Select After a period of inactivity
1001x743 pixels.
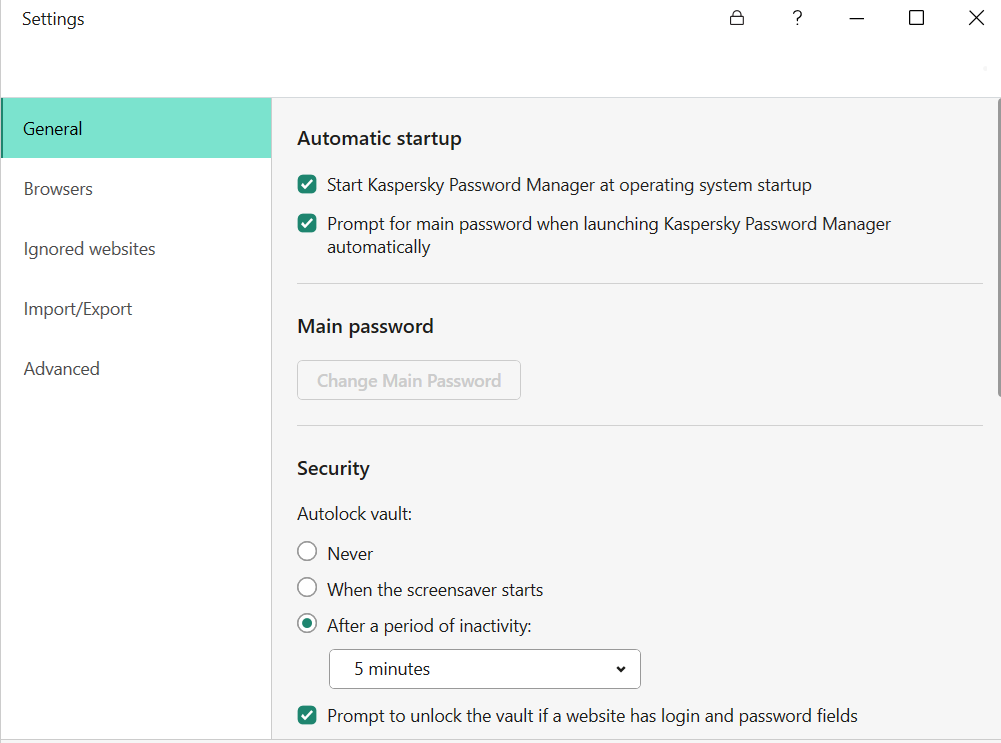tap(307, 624)
